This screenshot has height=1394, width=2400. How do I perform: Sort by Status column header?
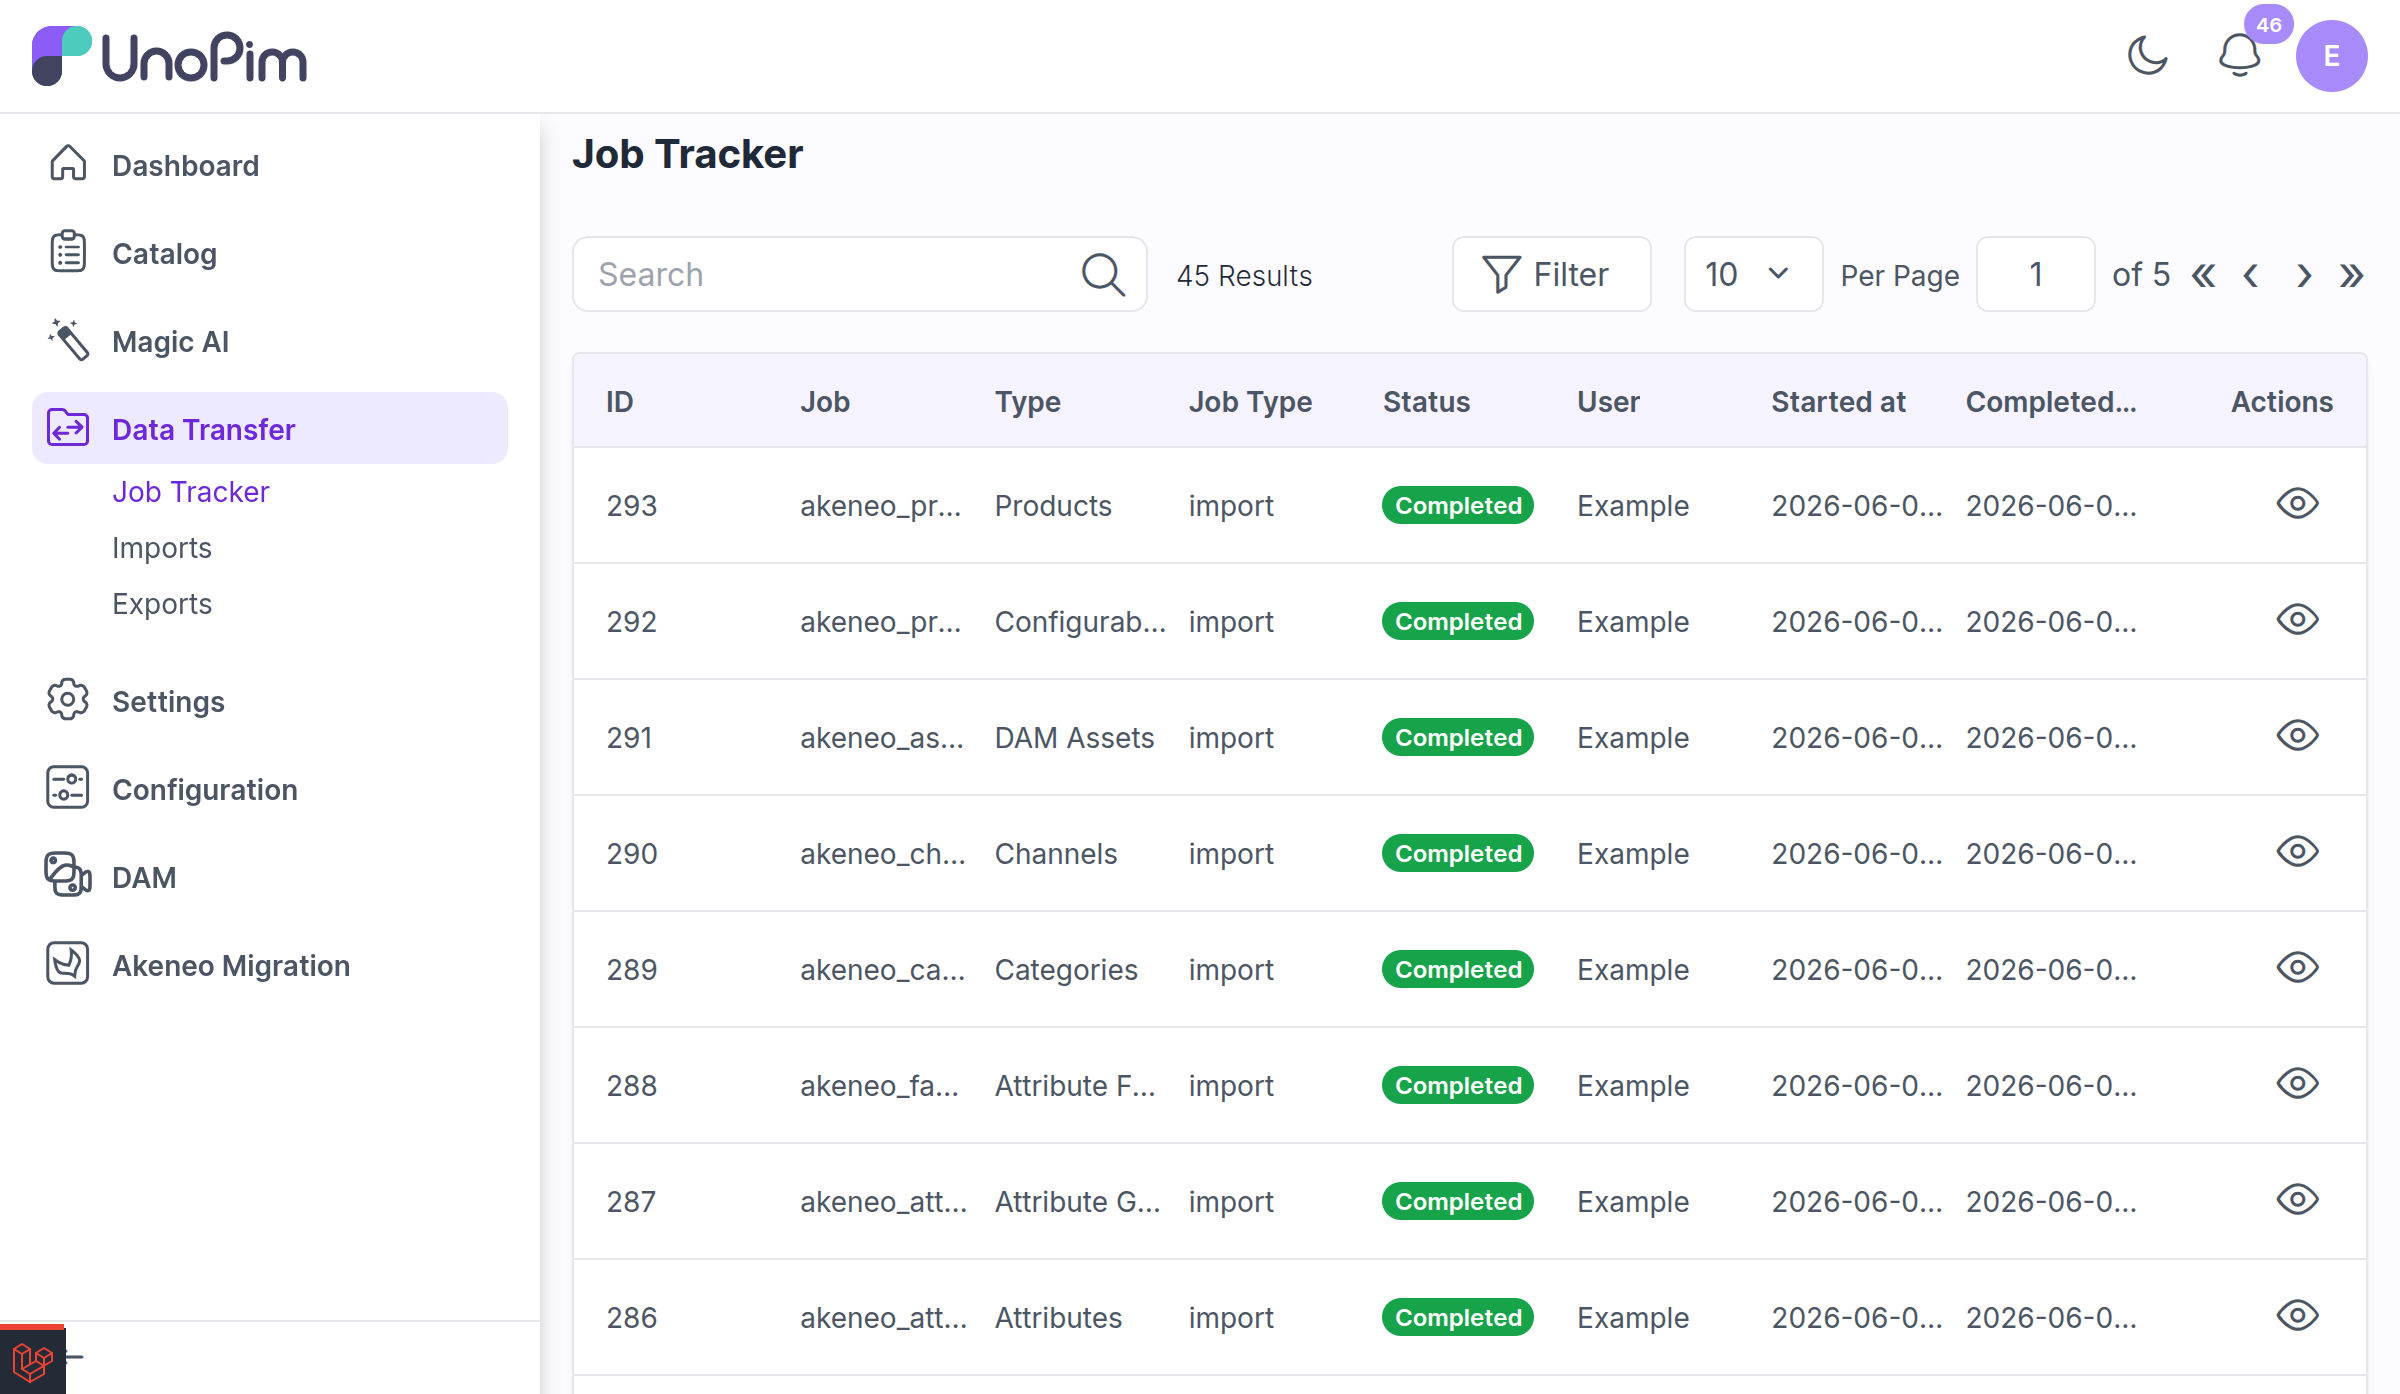1426,401
